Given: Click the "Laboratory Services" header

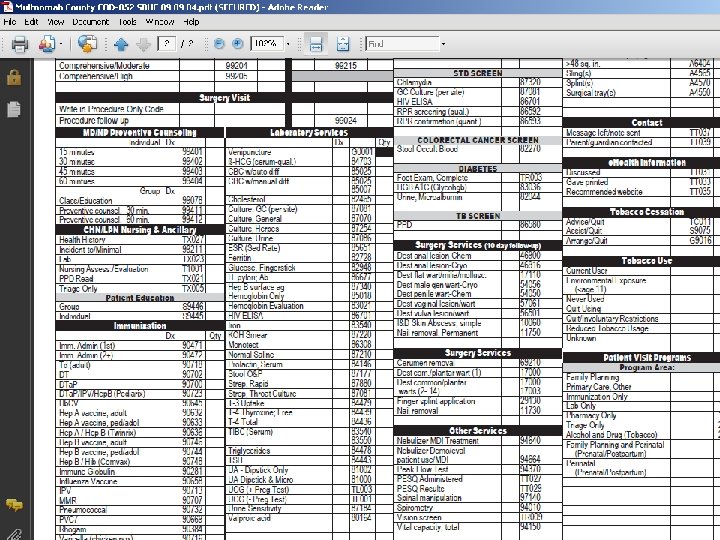Looking at the screenshot, I should point(309,133).
